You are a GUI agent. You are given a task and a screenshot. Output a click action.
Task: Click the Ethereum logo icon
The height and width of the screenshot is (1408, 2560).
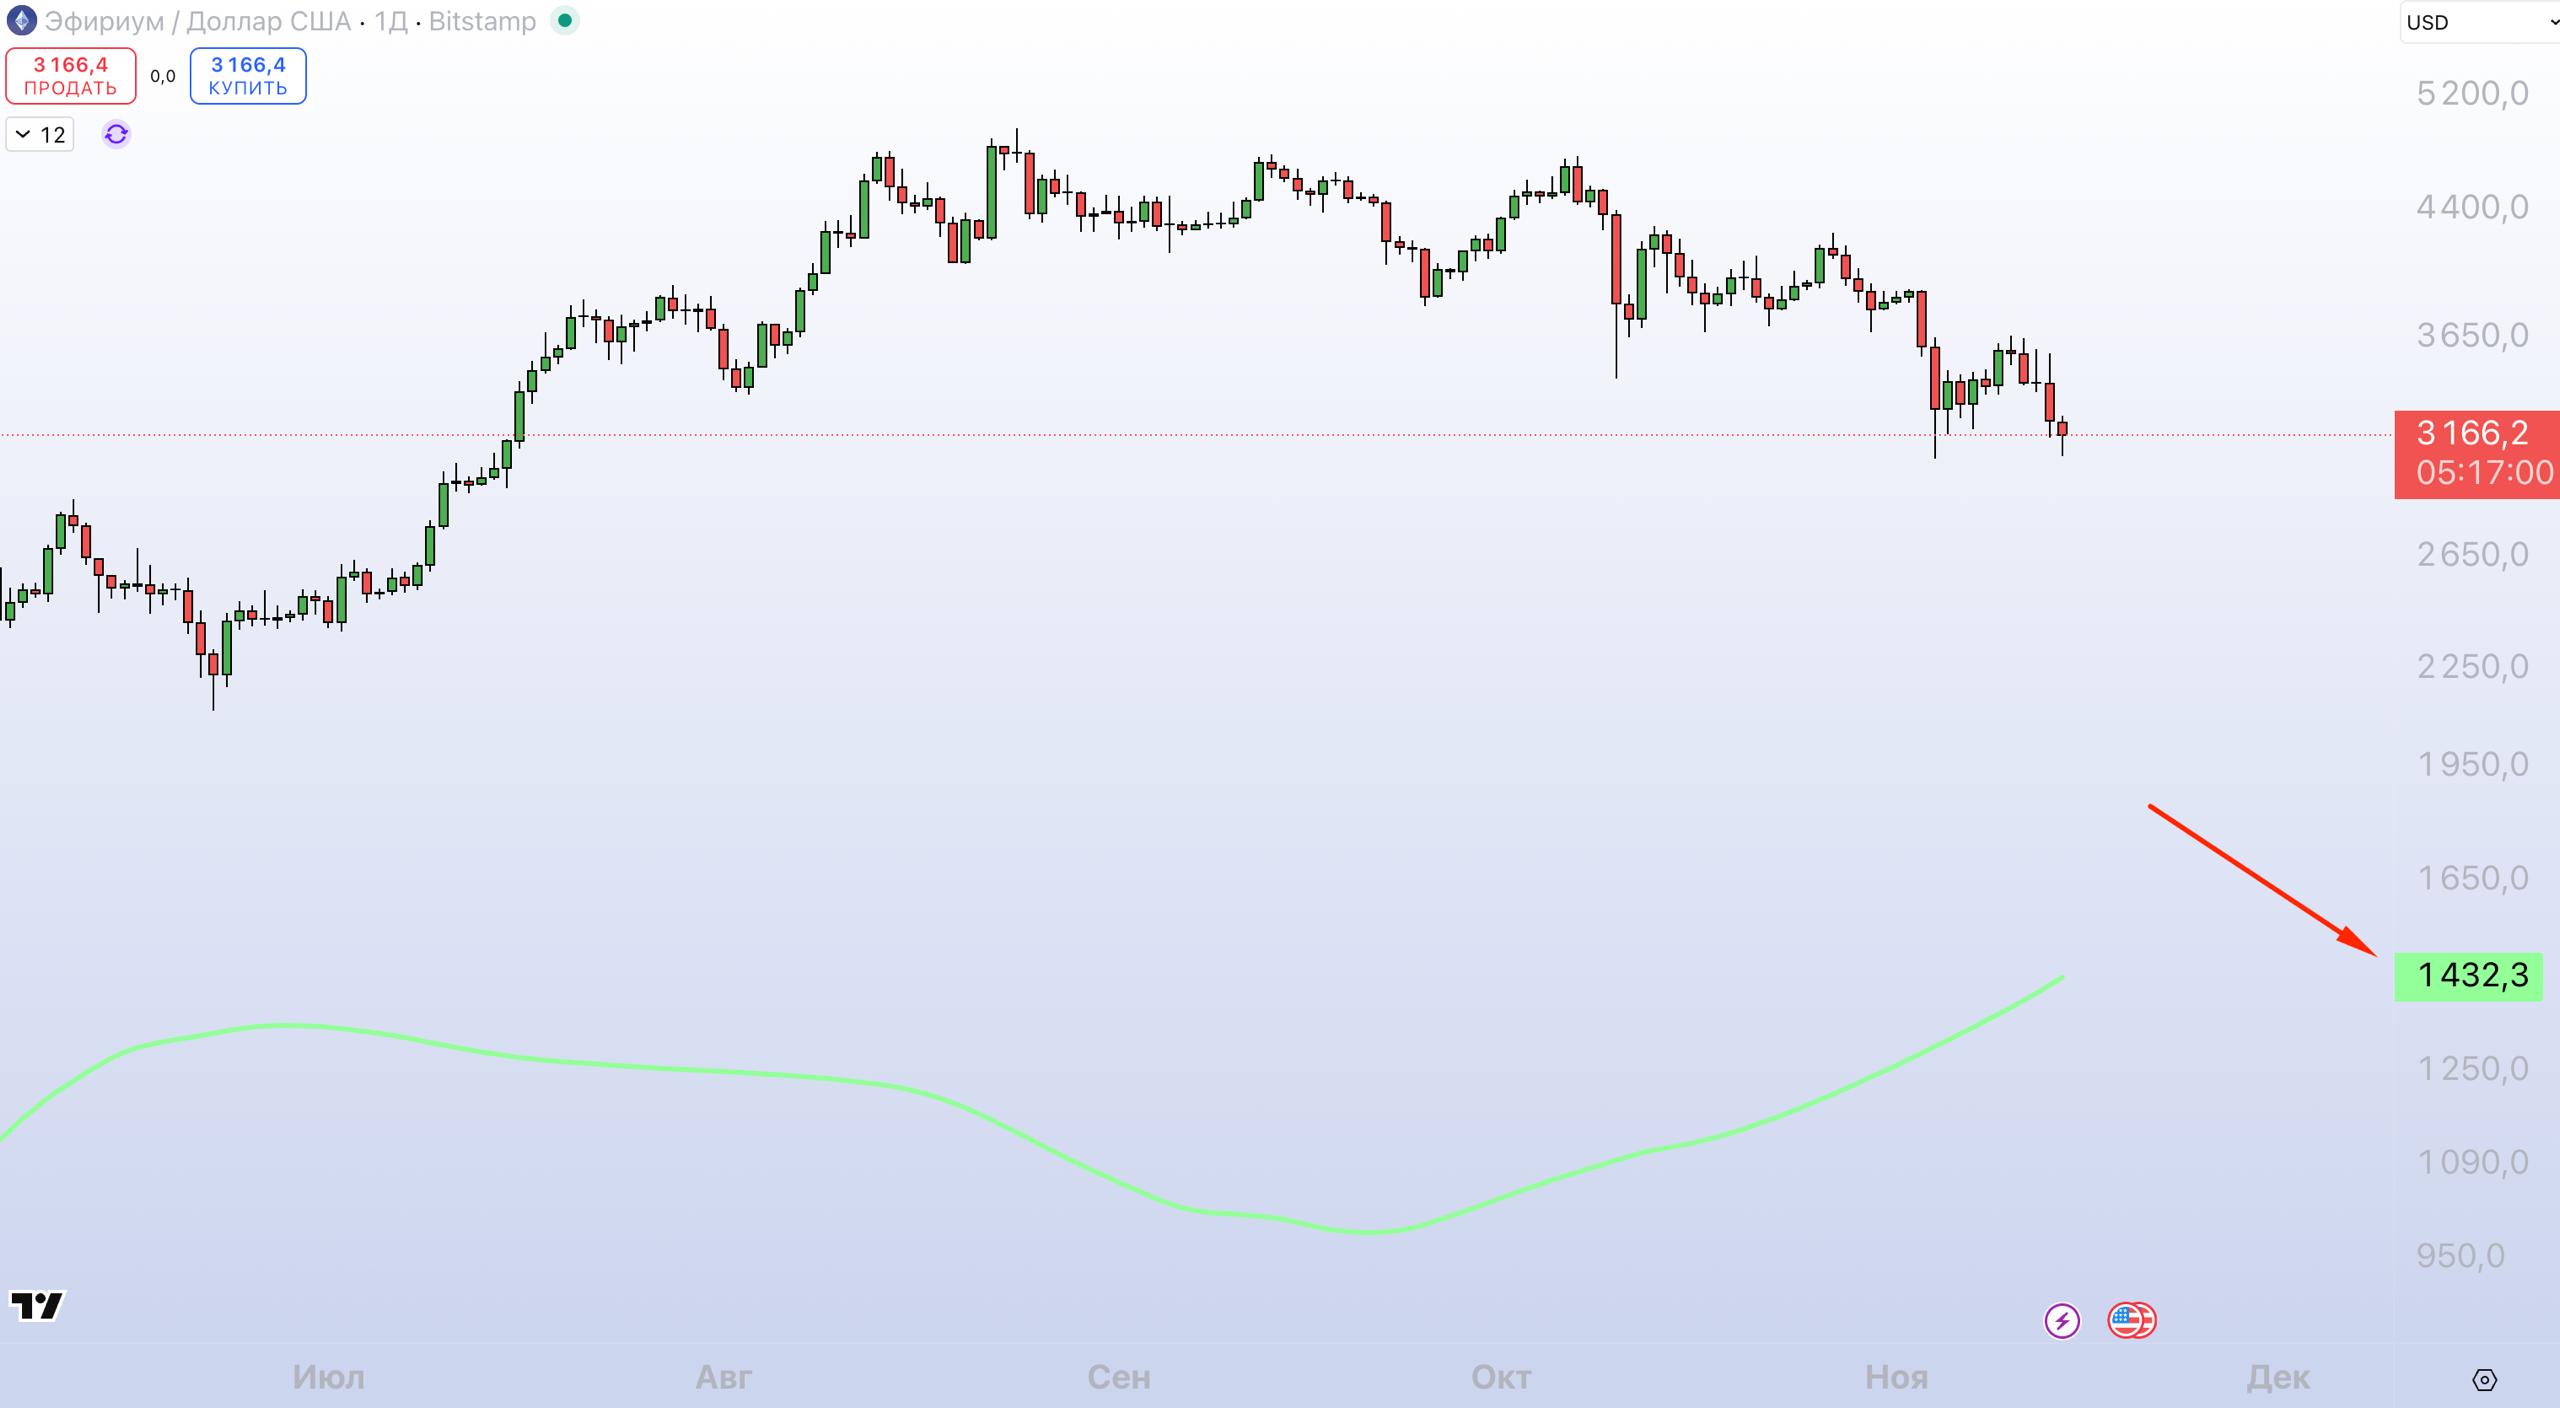point(21,21)
